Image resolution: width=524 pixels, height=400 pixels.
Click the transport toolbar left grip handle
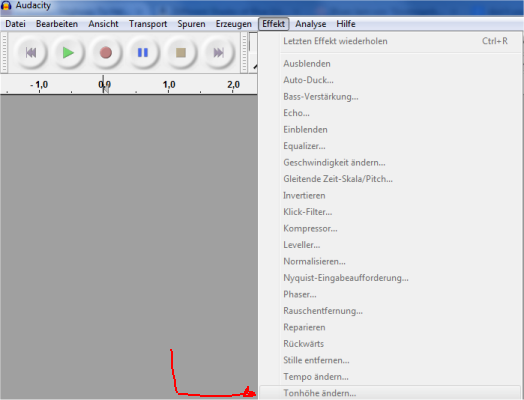tap(4, 52)
